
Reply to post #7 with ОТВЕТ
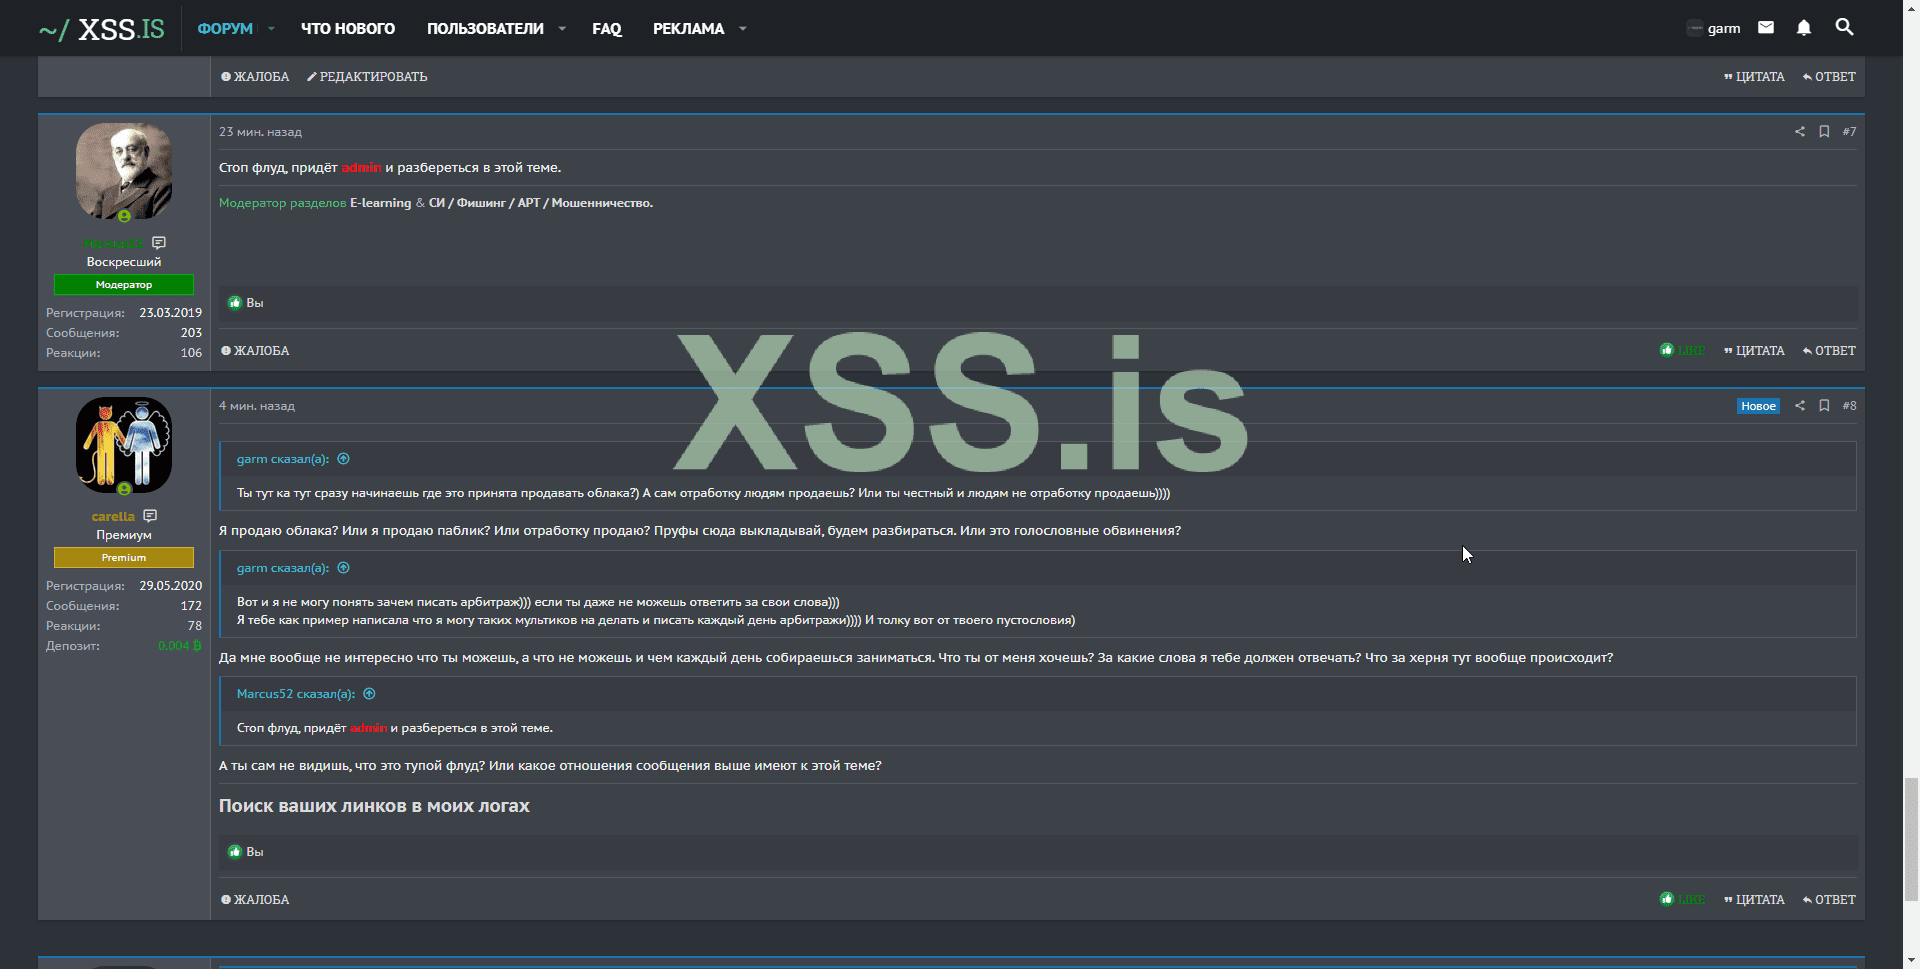(x=1829, y=351)
